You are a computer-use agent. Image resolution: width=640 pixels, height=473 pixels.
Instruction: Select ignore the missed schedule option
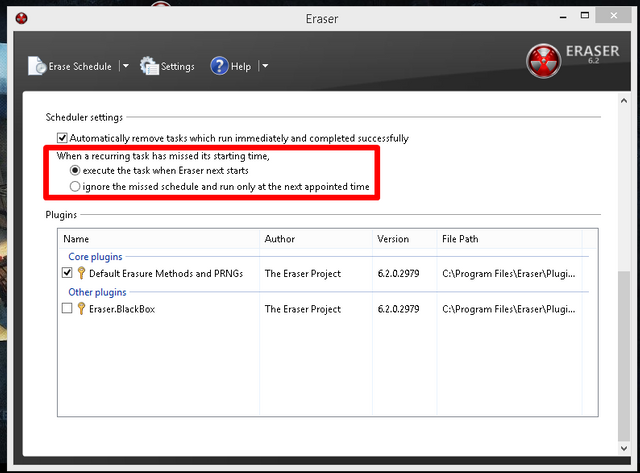pyautogui.click(x=75, y=187)
